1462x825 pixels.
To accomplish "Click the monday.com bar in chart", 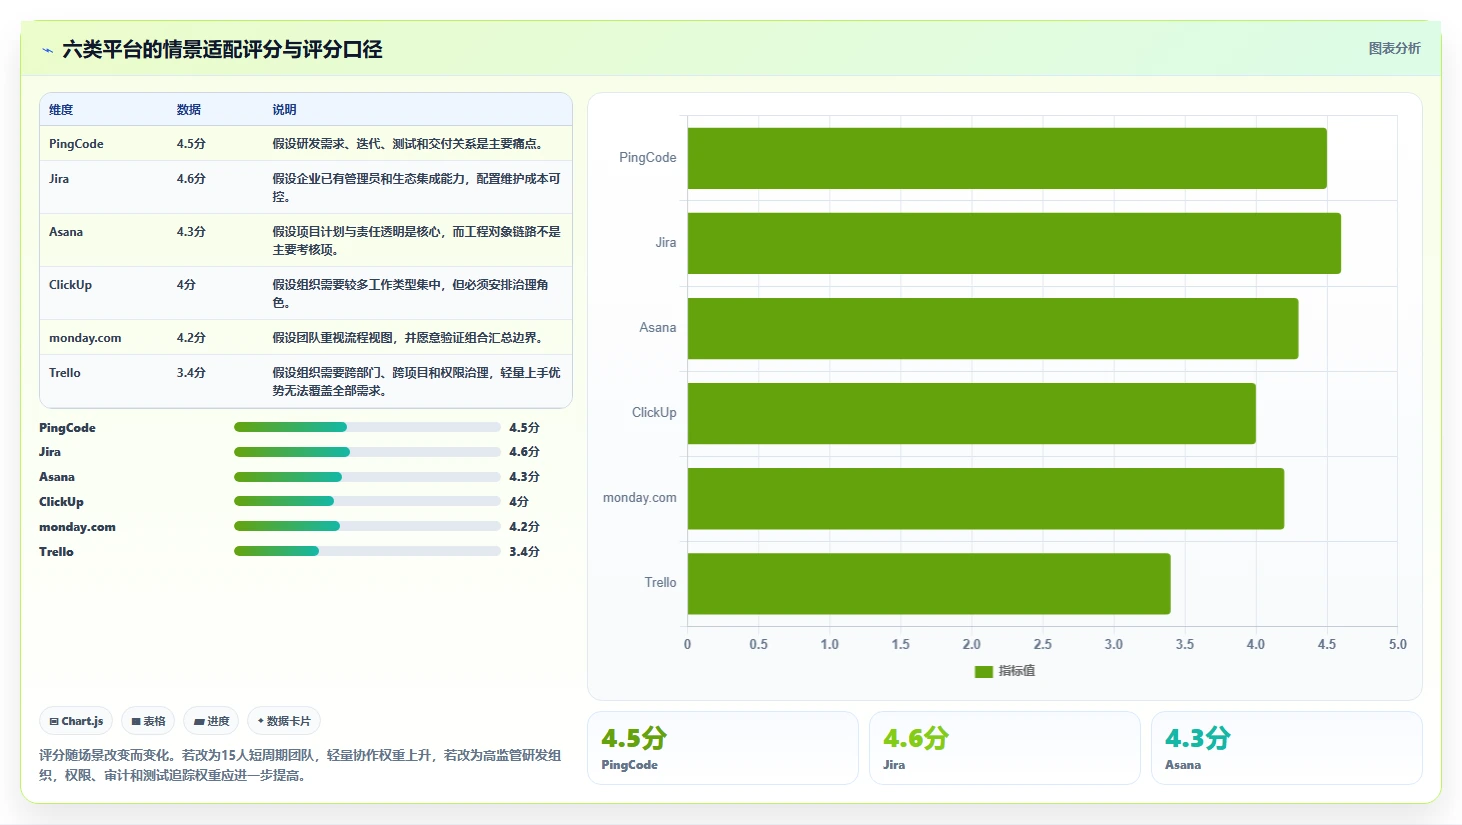I will [986, 498].
